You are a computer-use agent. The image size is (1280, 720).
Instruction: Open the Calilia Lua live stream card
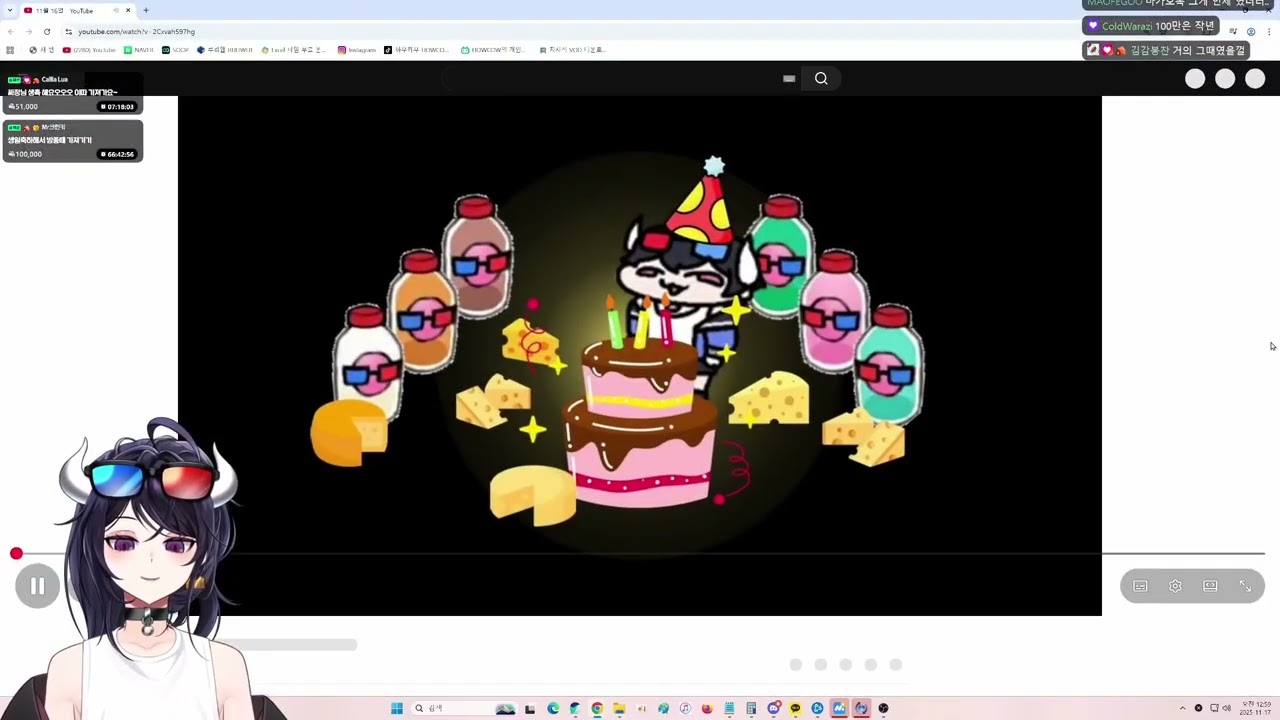72,93
